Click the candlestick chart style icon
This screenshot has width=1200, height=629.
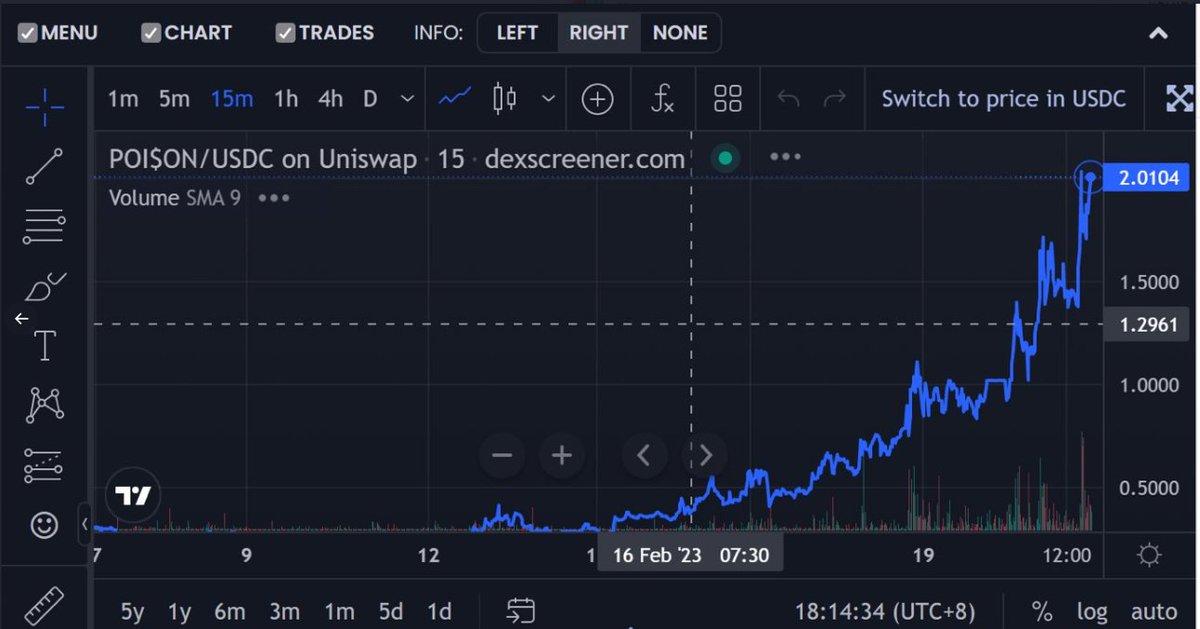505,98
